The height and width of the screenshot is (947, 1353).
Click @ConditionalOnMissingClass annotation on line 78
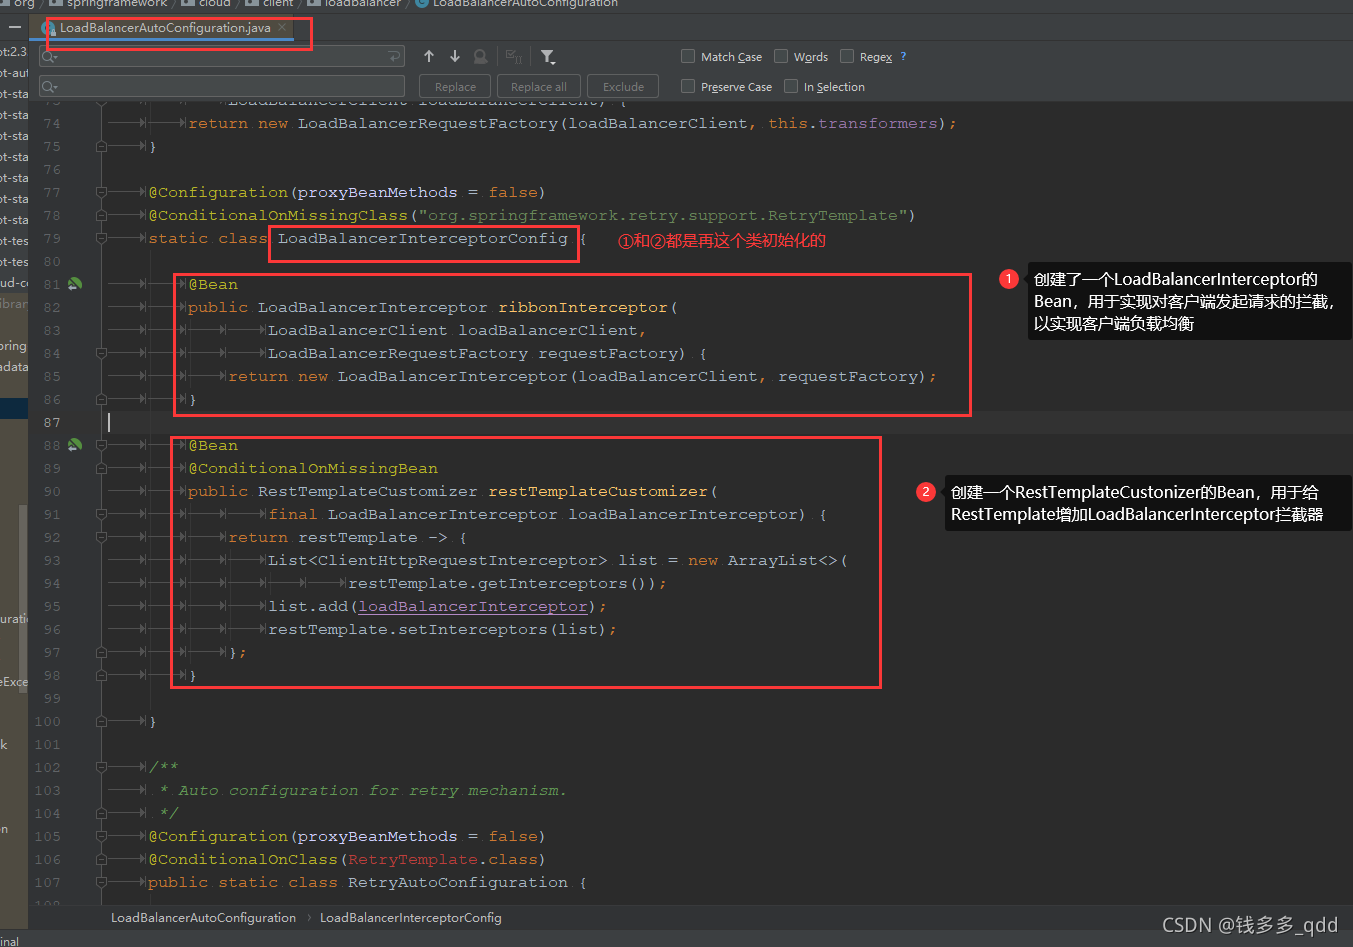pyautogui.click(x=278, y=215)
